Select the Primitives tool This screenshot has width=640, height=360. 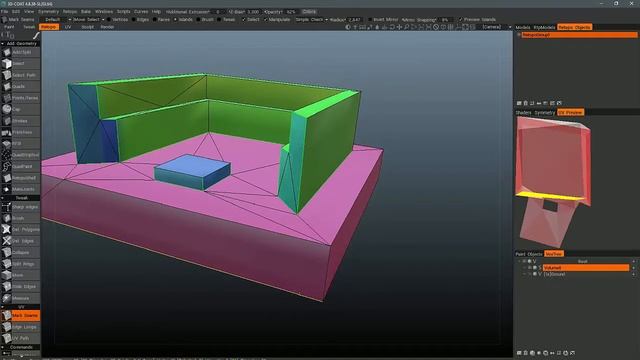[x=20, y=132]
